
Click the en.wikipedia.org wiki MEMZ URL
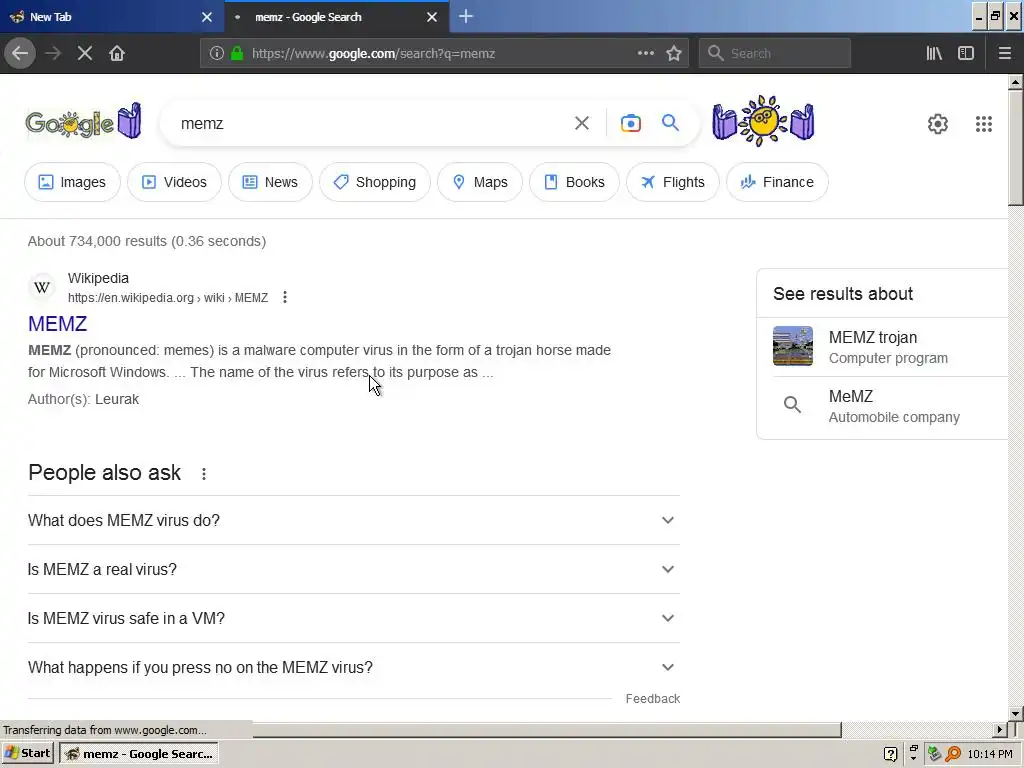tap(168, 298)
